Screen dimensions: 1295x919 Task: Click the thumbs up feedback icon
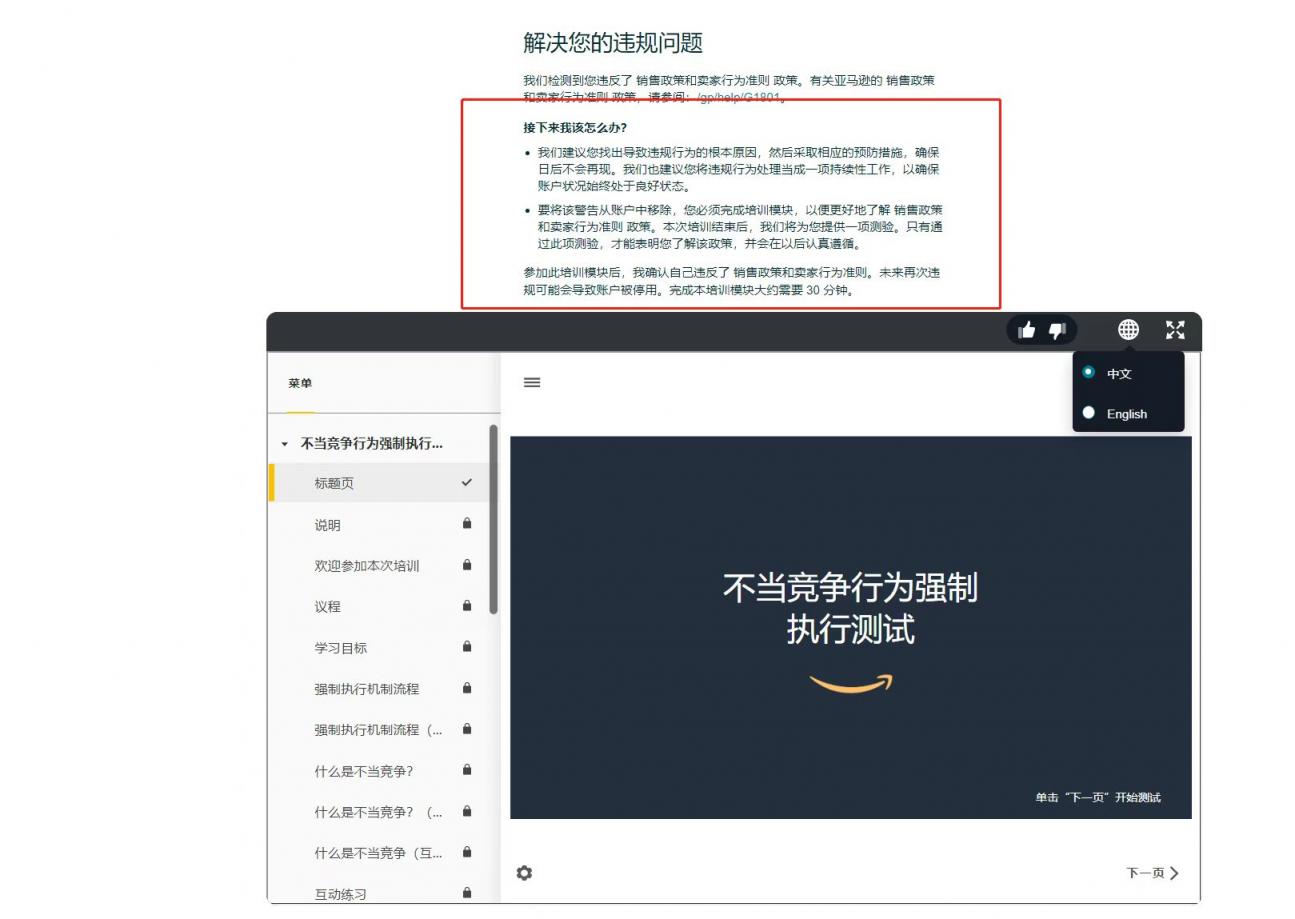[x=1026, y=330]
